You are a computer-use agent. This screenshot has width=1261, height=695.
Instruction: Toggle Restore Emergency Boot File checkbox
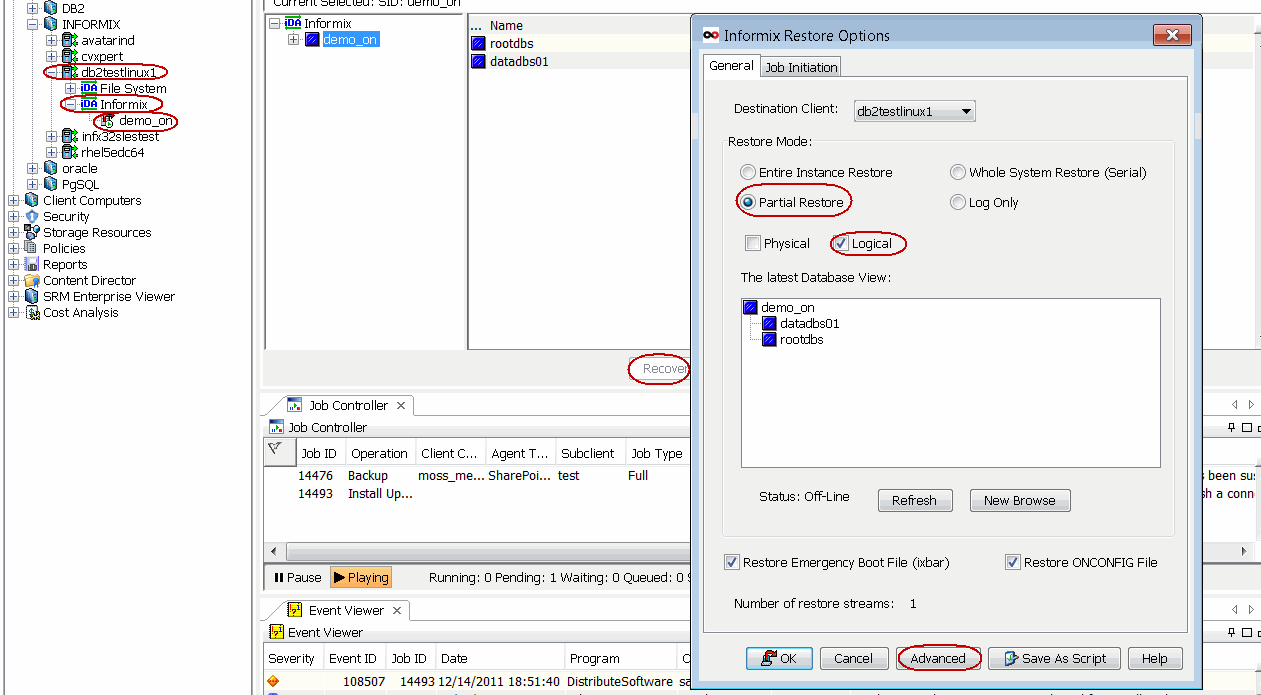coord(732,562)
